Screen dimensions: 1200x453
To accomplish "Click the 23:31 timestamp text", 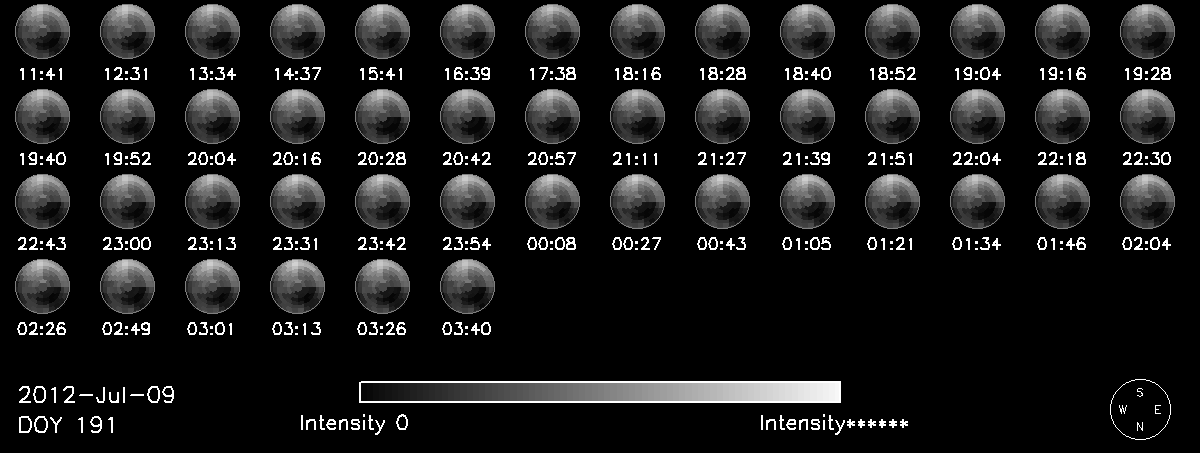I will click(297, 243).
